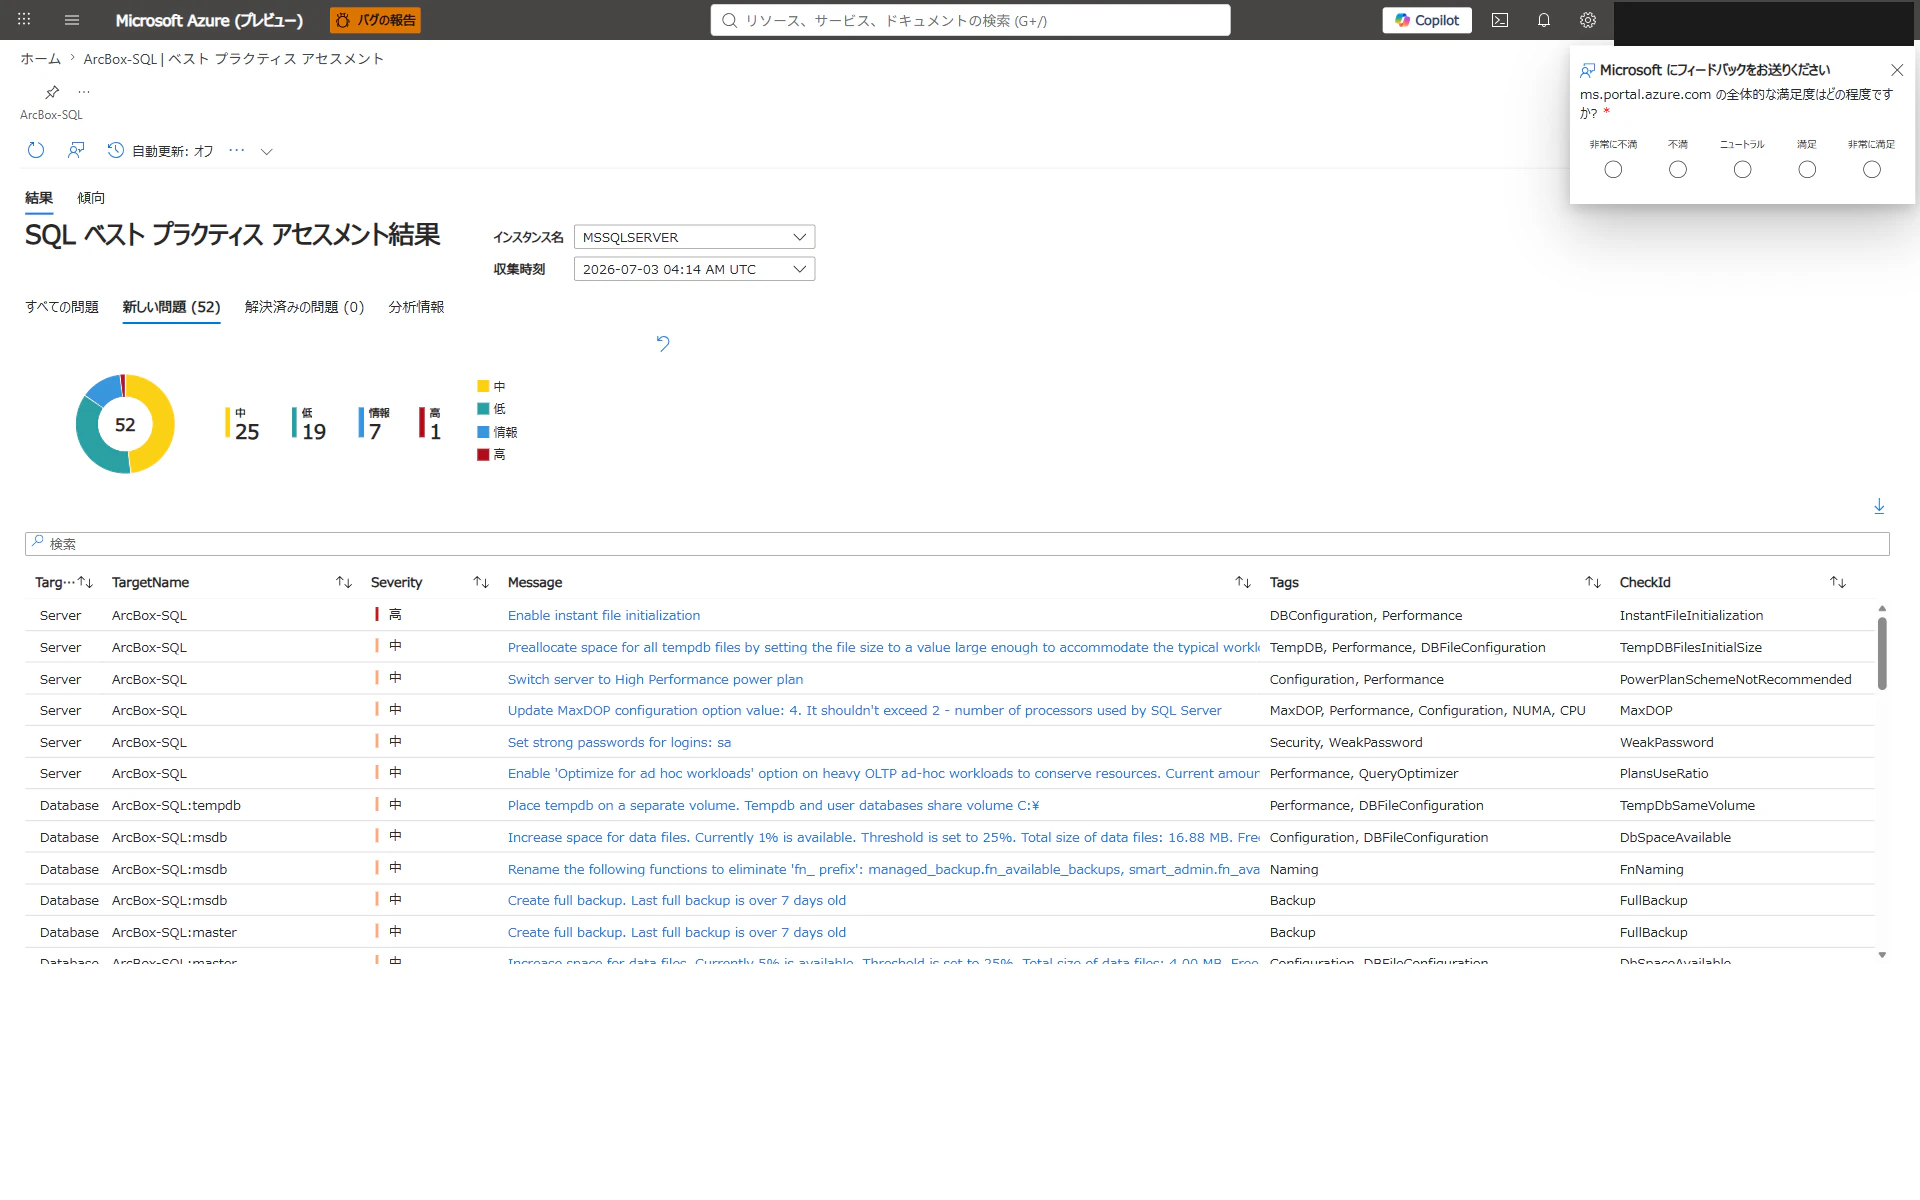Click the table vertical scrollbar thumb
Image resolution: width=1920 pixels, height=1200 pixels.
[x=1882, y=653]
